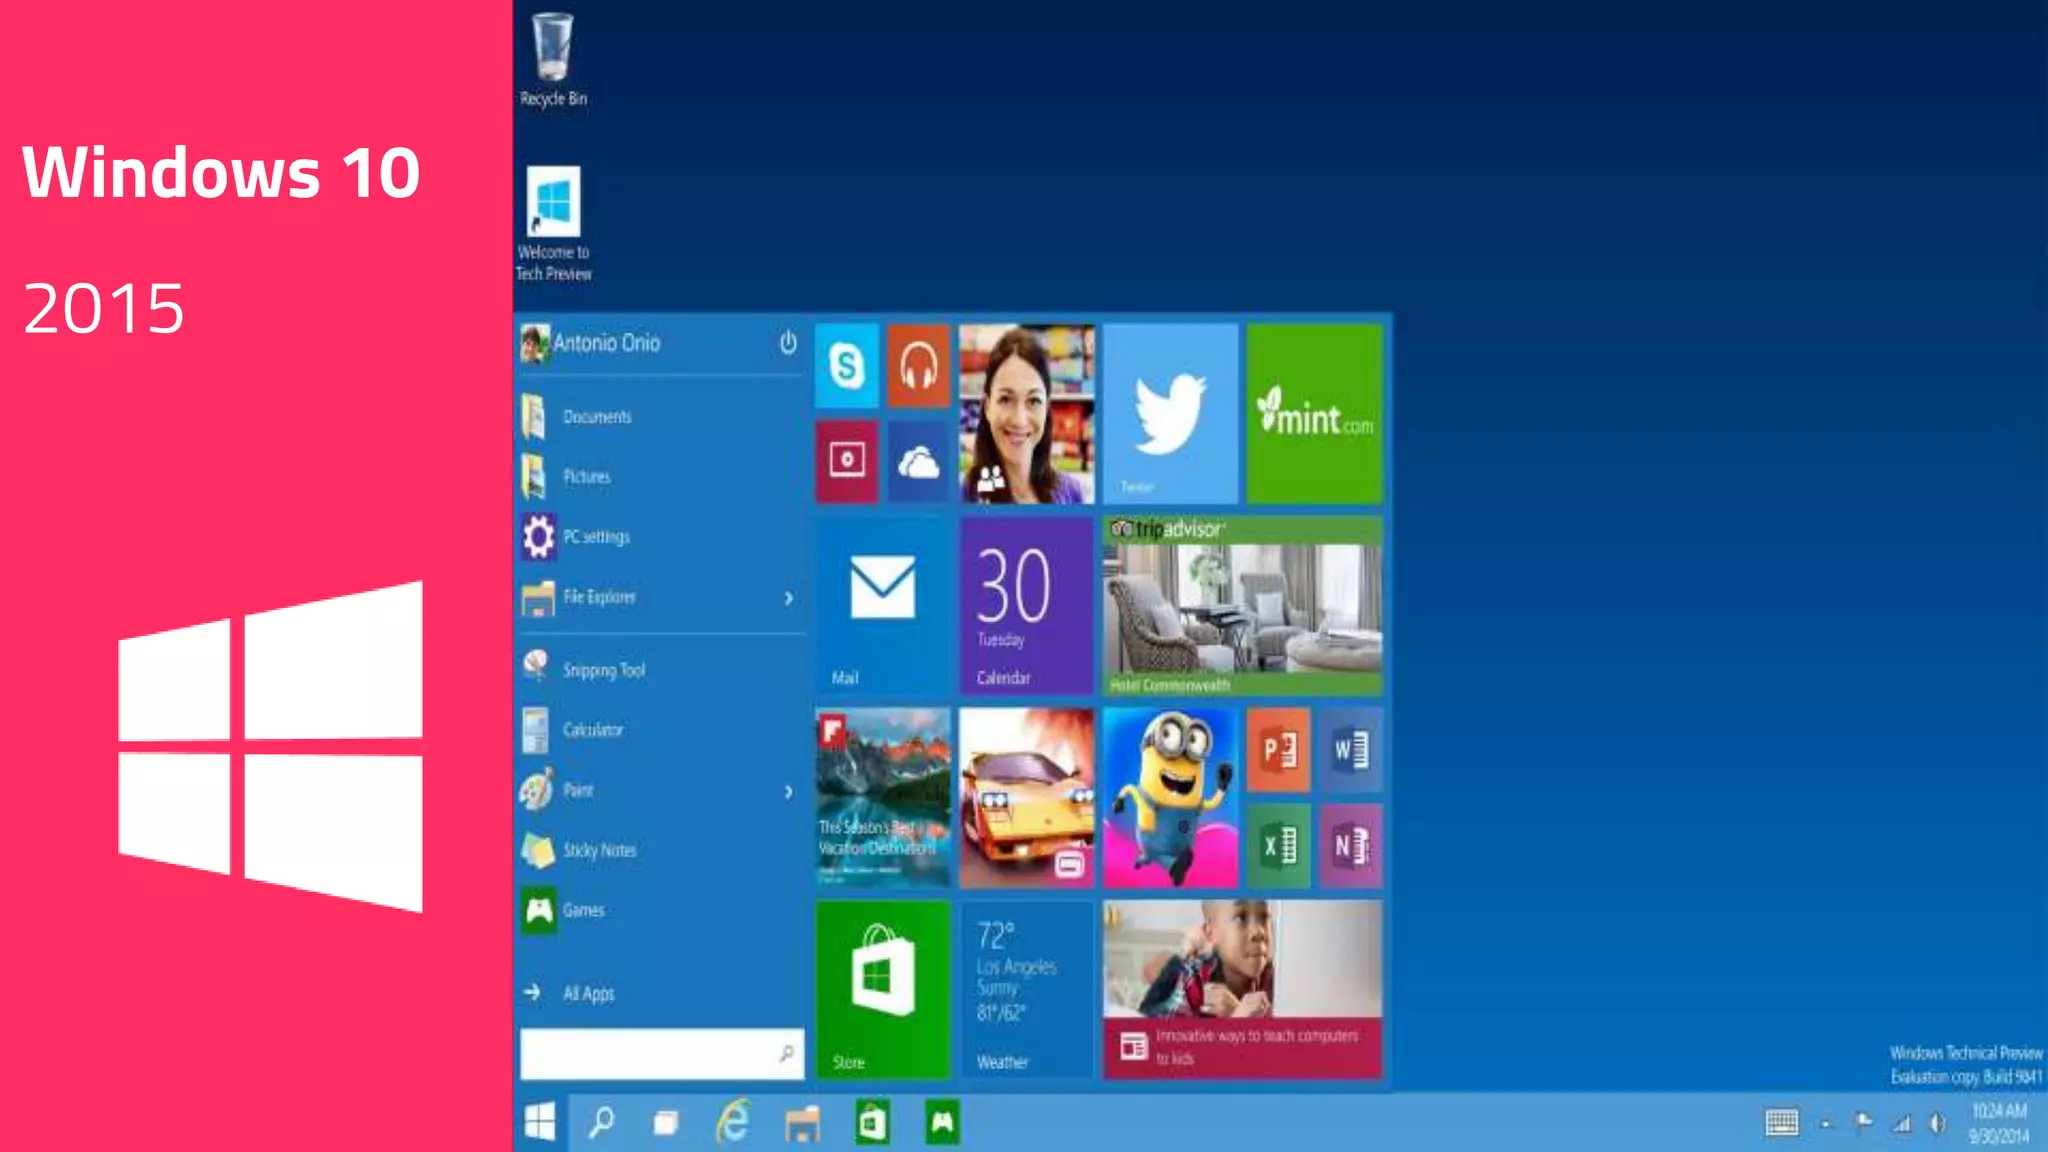Open Task View on taskbar
2048x1152 pixels.
(x=666, y=1123)
